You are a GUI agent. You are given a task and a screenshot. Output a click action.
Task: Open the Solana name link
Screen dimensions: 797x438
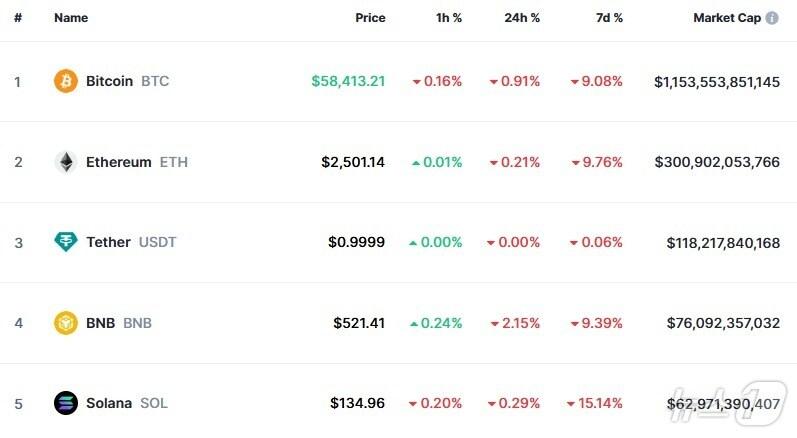(109, 403)
